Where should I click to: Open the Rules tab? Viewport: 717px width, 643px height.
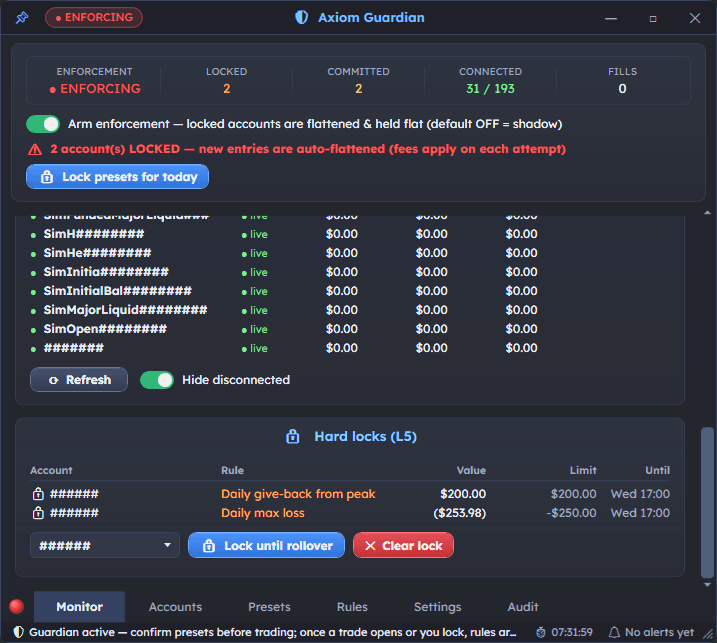coord(352,607)
